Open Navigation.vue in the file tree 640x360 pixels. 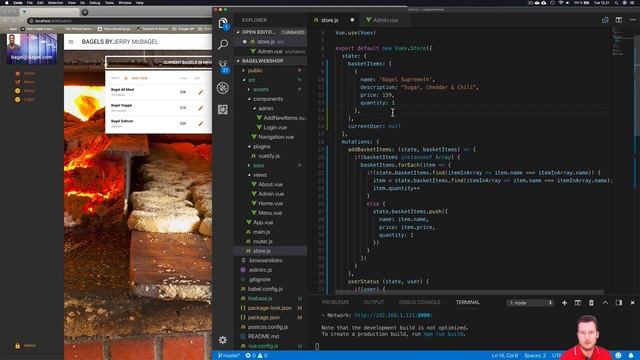pyautogui.click(x=273, y=137)
